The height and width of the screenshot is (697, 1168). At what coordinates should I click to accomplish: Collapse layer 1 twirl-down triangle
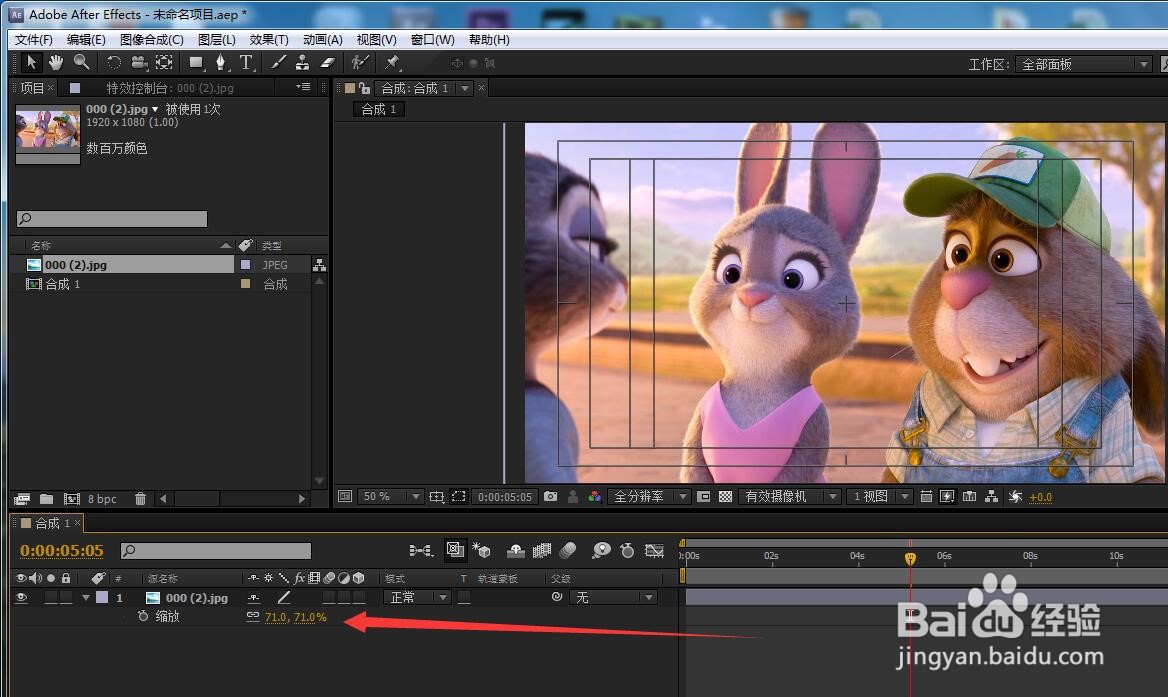[x=86, y=597]
